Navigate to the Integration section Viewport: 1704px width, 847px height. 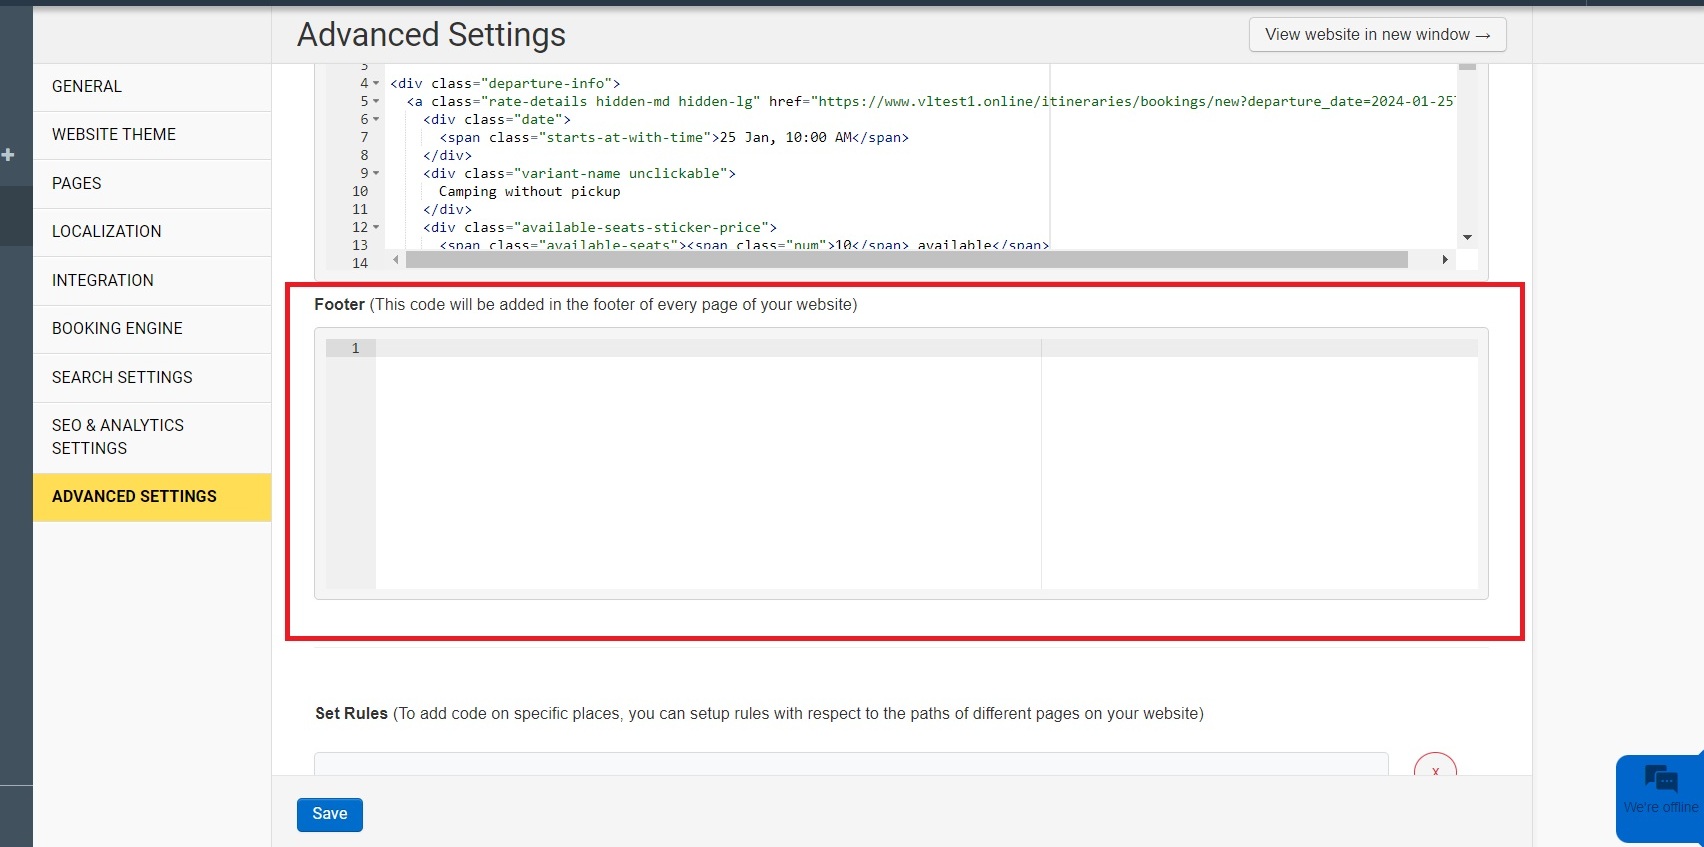tap(103, 281)
